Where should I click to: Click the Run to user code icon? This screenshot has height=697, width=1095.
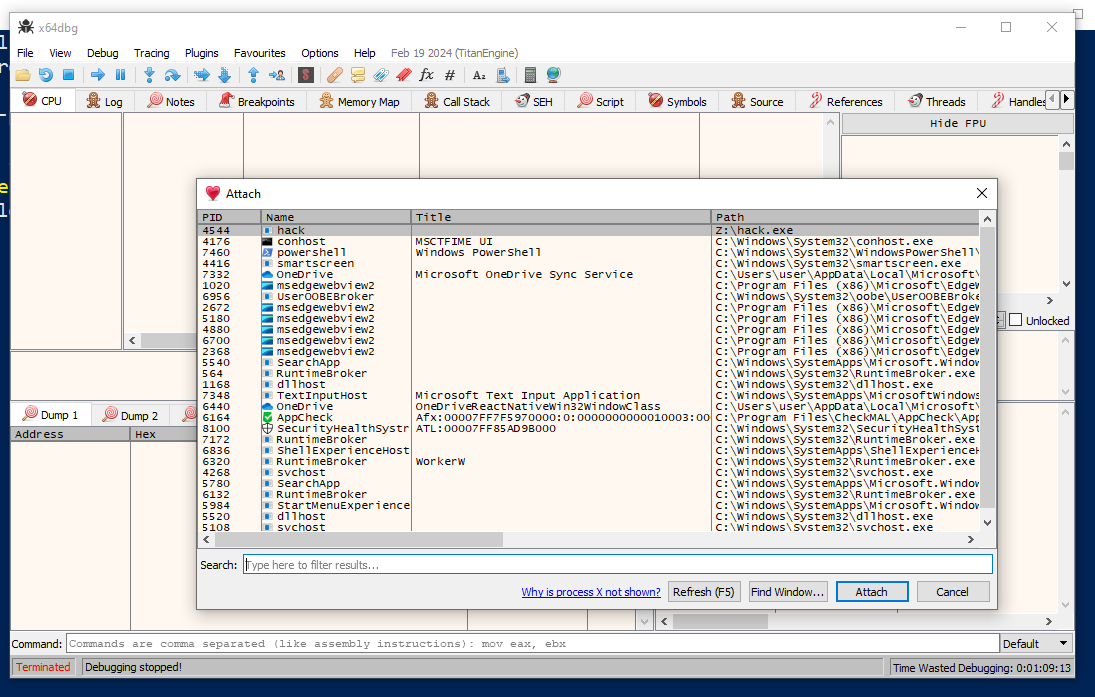tap(277, 75)
